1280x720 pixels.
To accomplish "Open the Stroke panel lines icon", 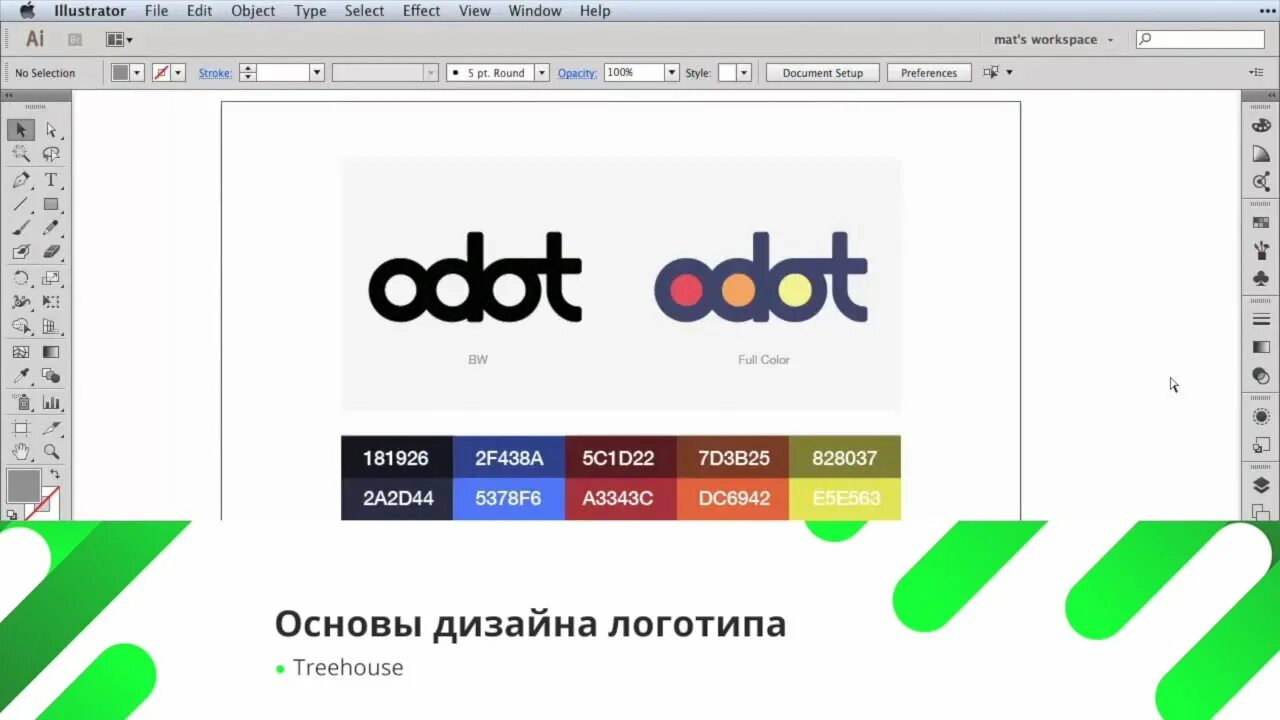I will [1261, 319].
